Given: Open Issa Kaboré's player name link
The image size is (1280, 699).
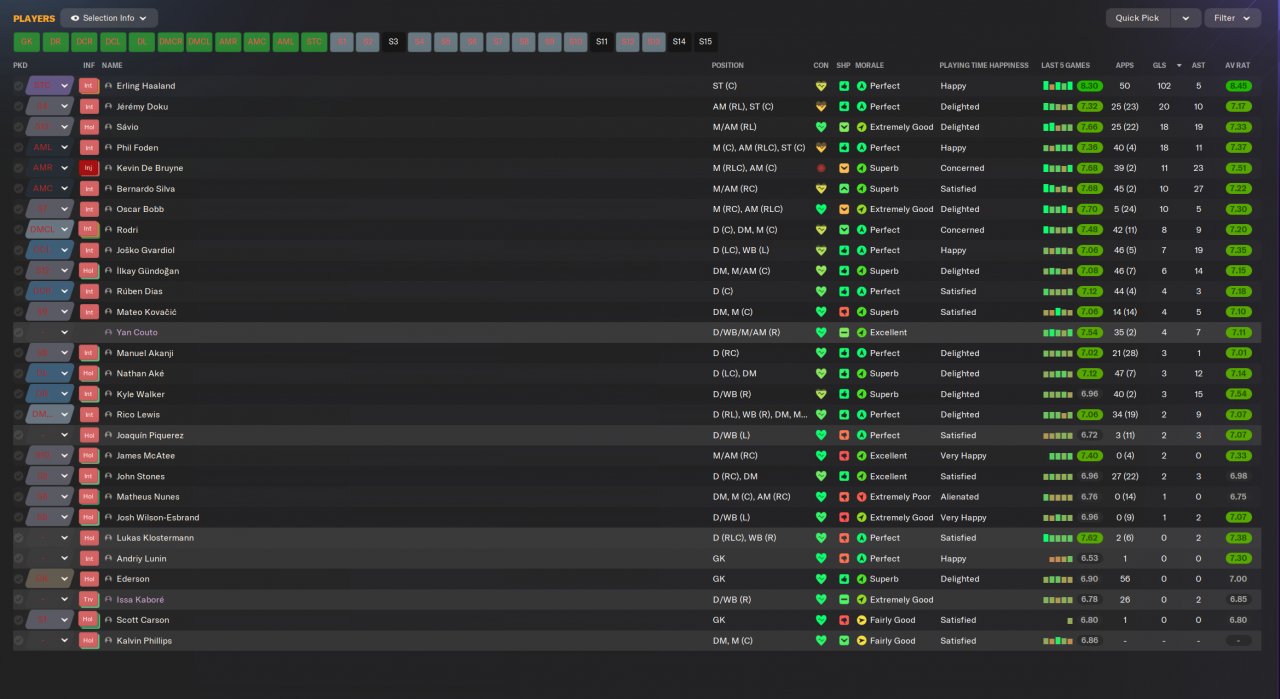Looking at the screenshot, I should [x=140, y=600].
